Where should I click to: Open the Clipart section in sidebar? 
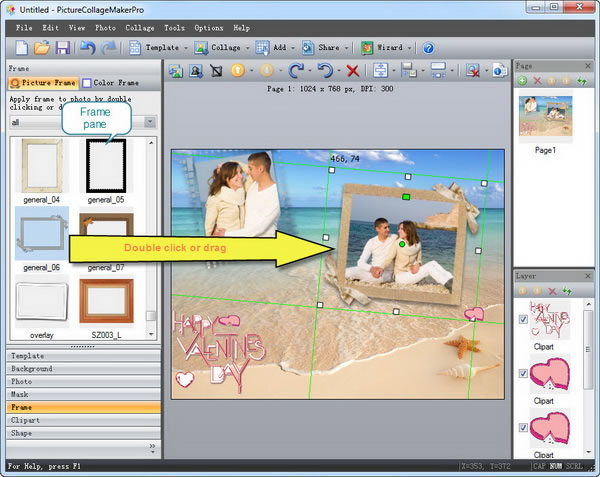pyautogui.click(x=83, y=420)
